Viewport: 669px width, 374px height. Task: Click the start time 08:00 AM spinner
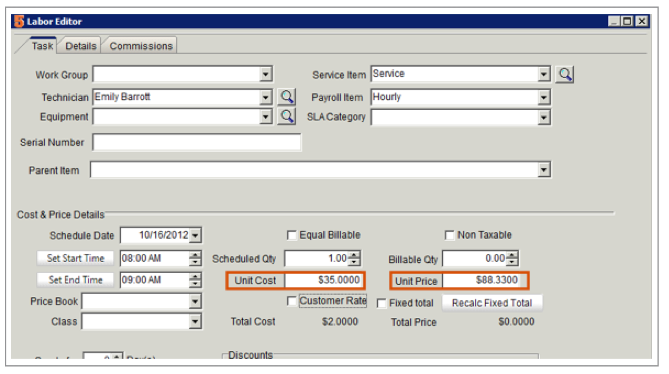(195, 258)
